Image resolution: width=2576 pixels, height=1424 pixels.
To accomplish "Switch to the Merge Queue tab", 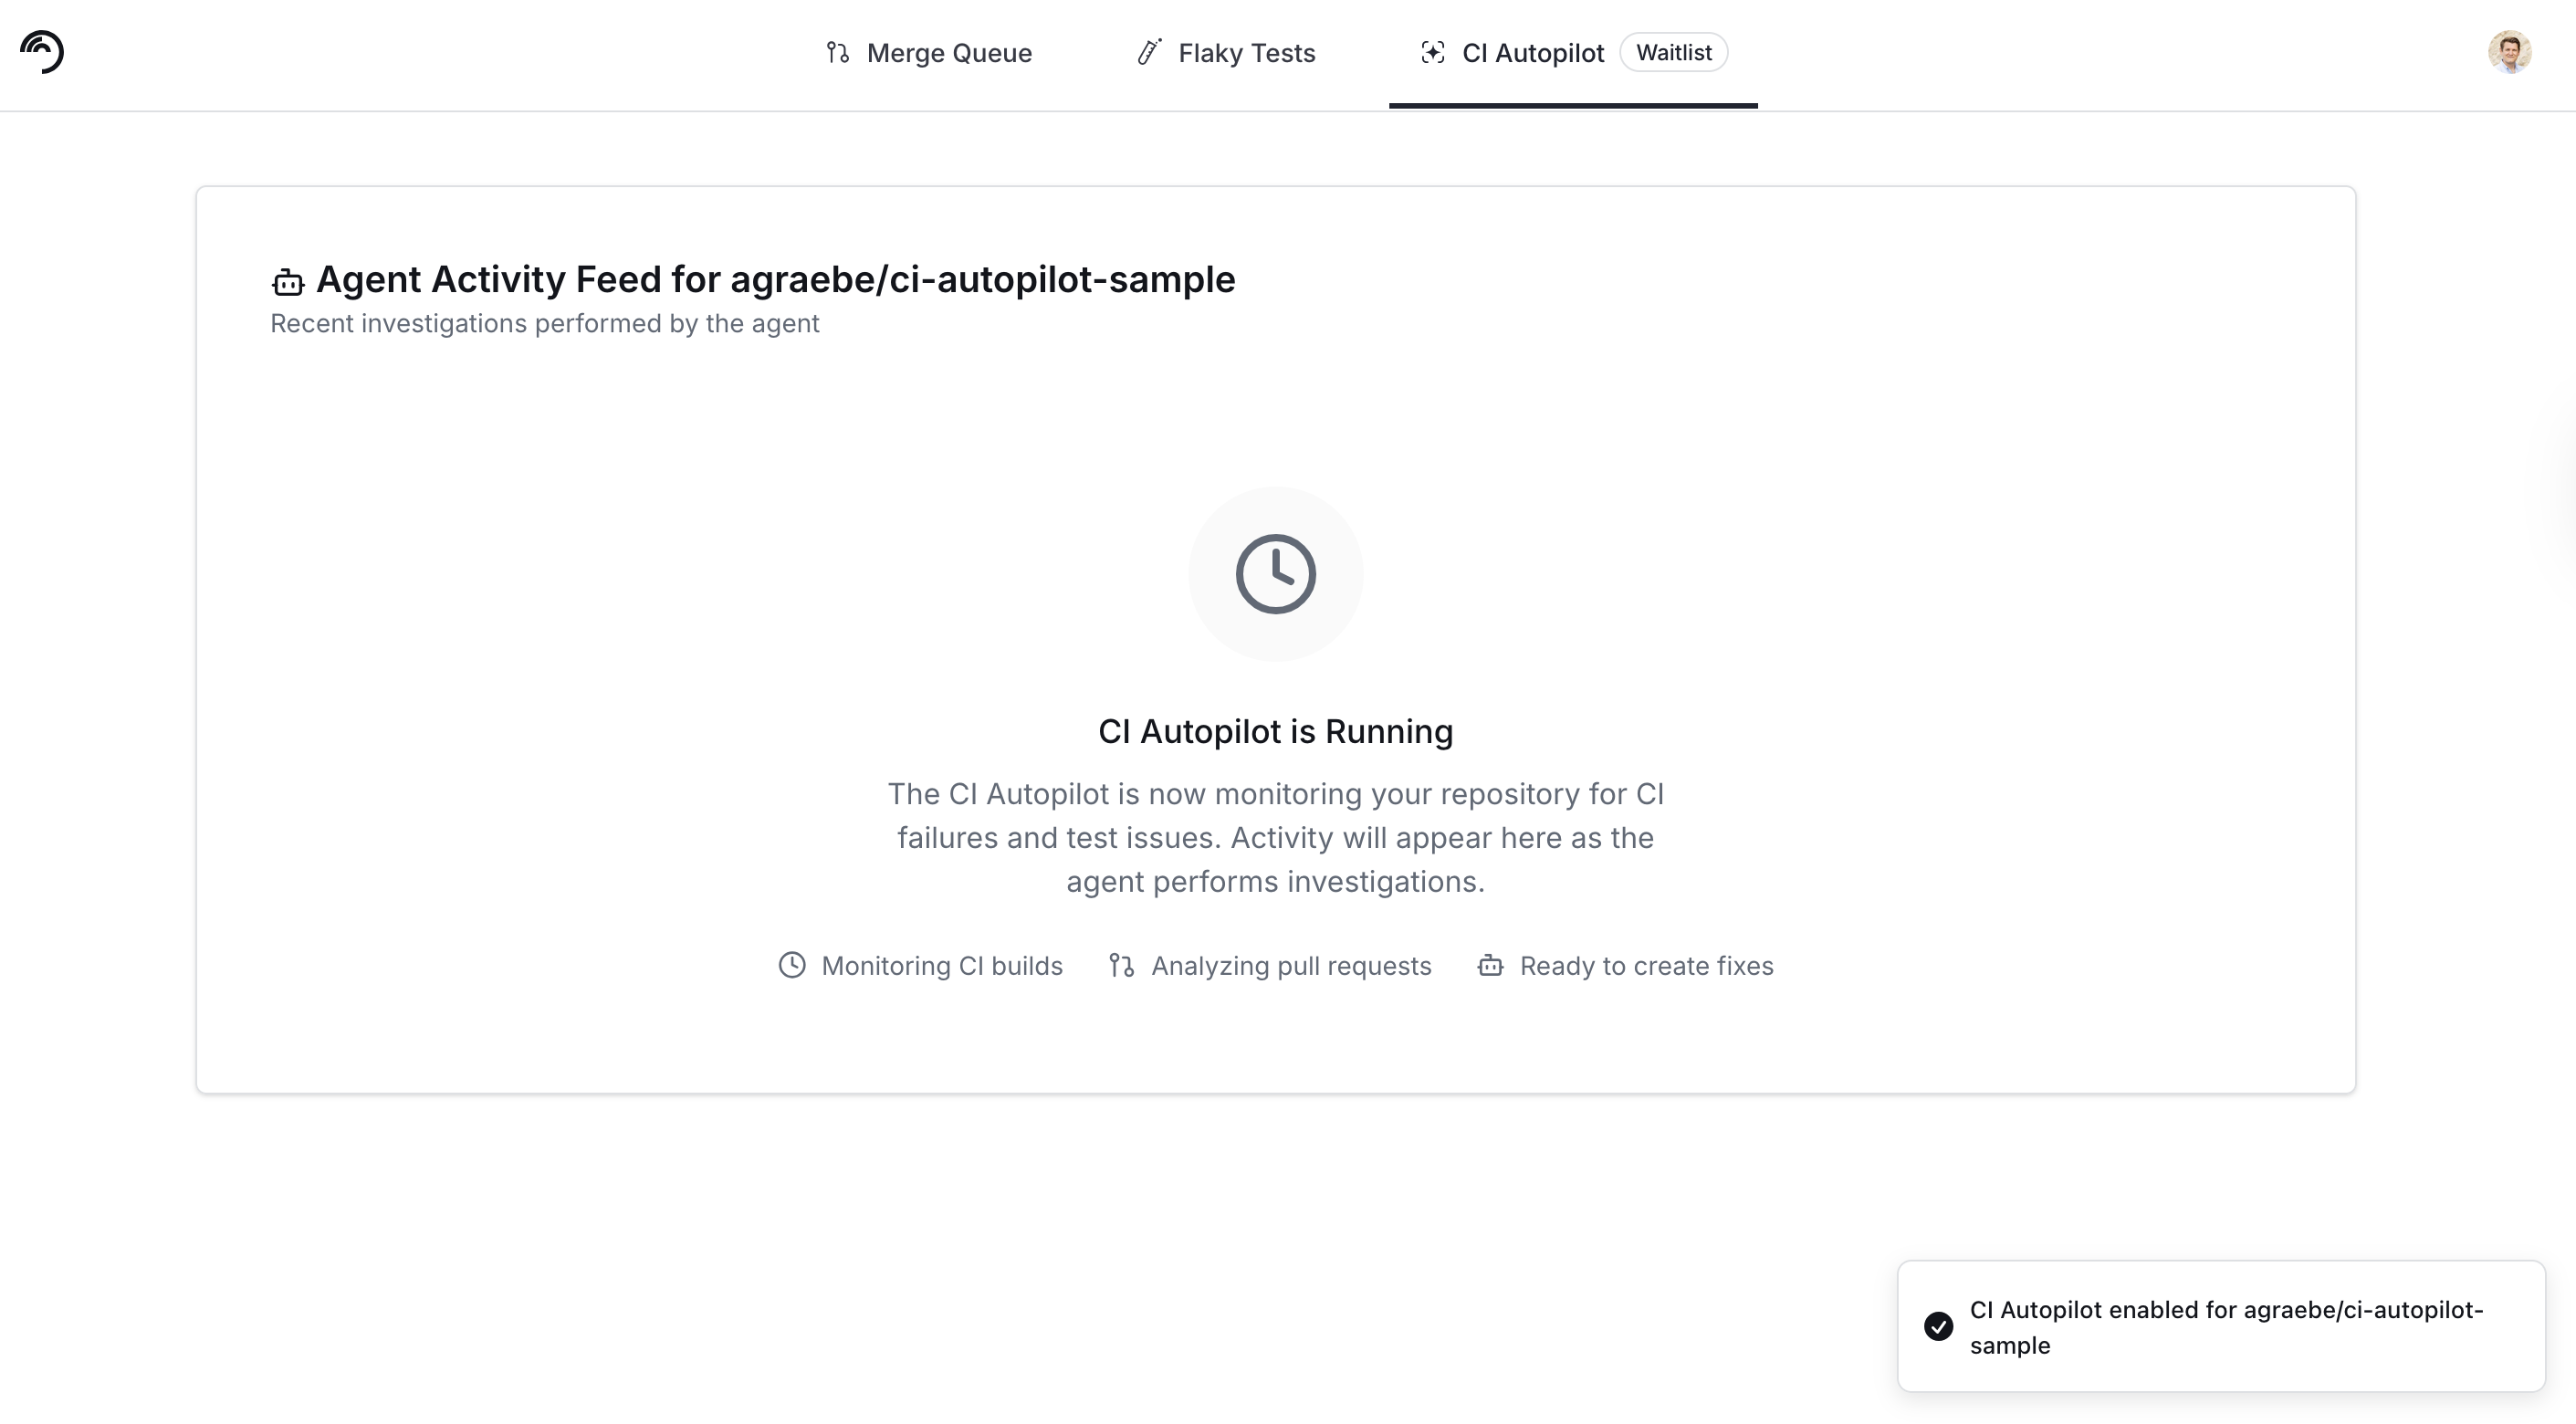I will (948, 53).
